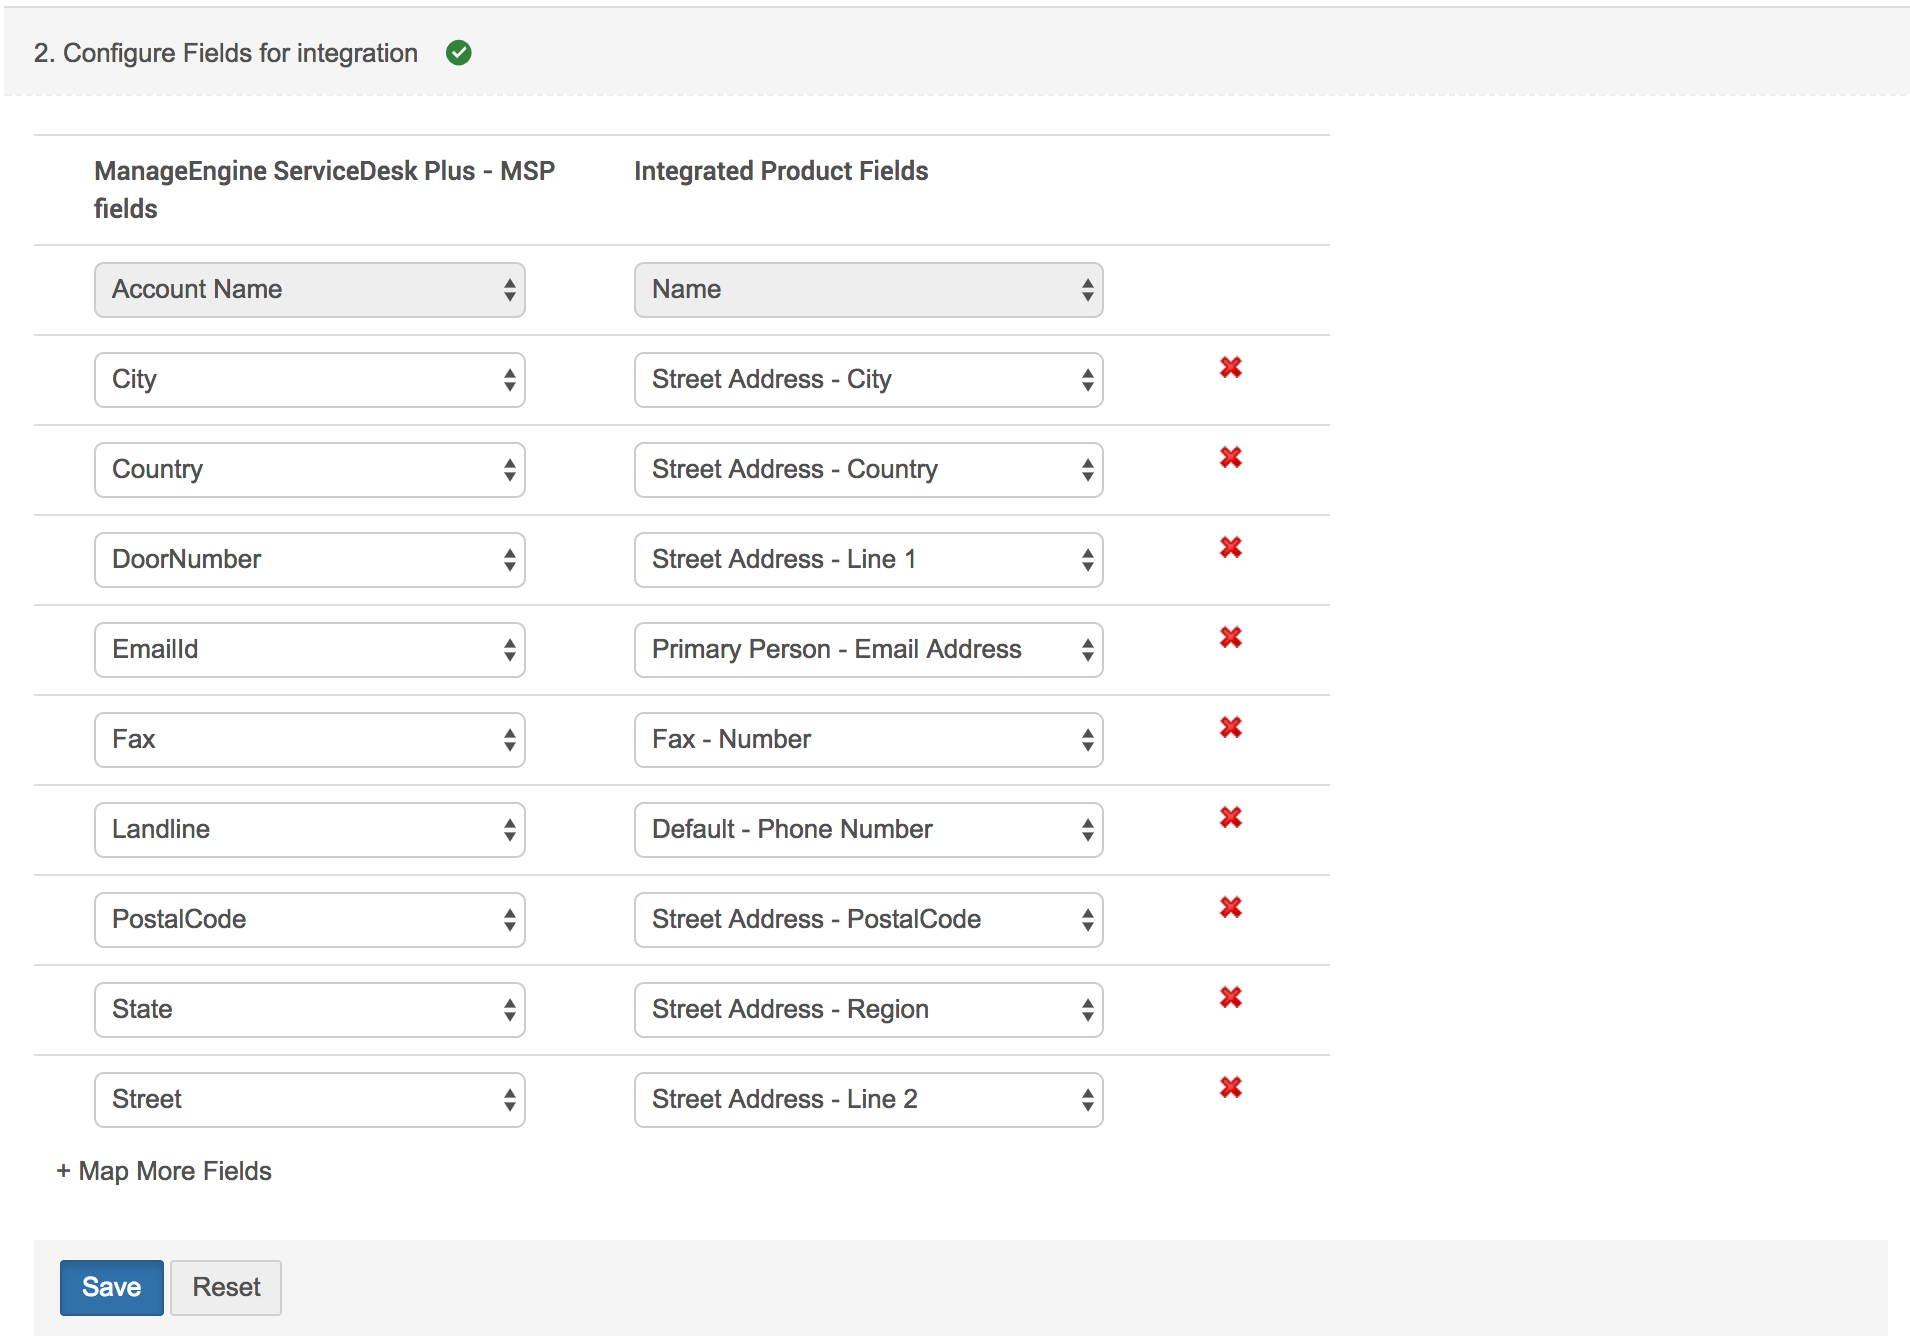Delete the State field mapping

point(1230,998)
